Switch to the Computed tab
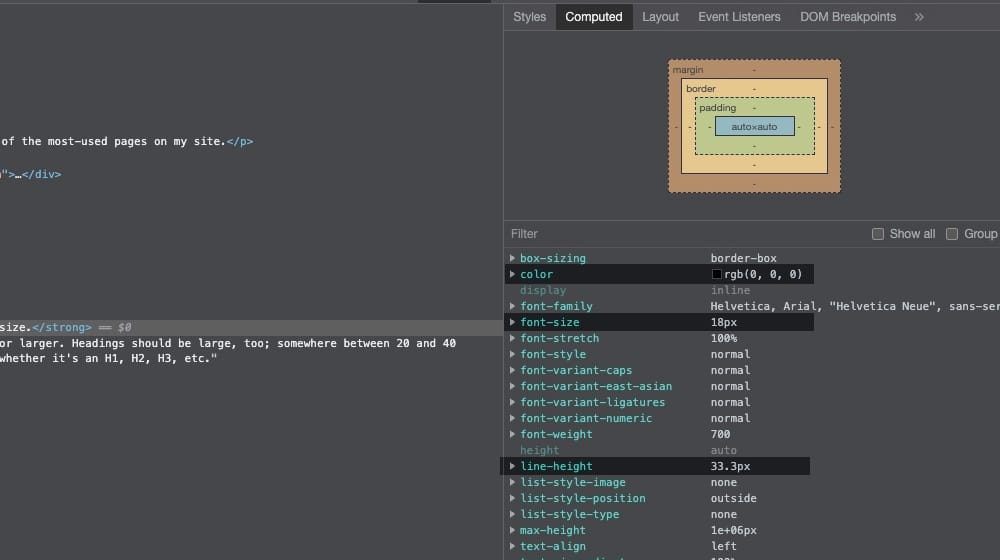 coord(593,17)
